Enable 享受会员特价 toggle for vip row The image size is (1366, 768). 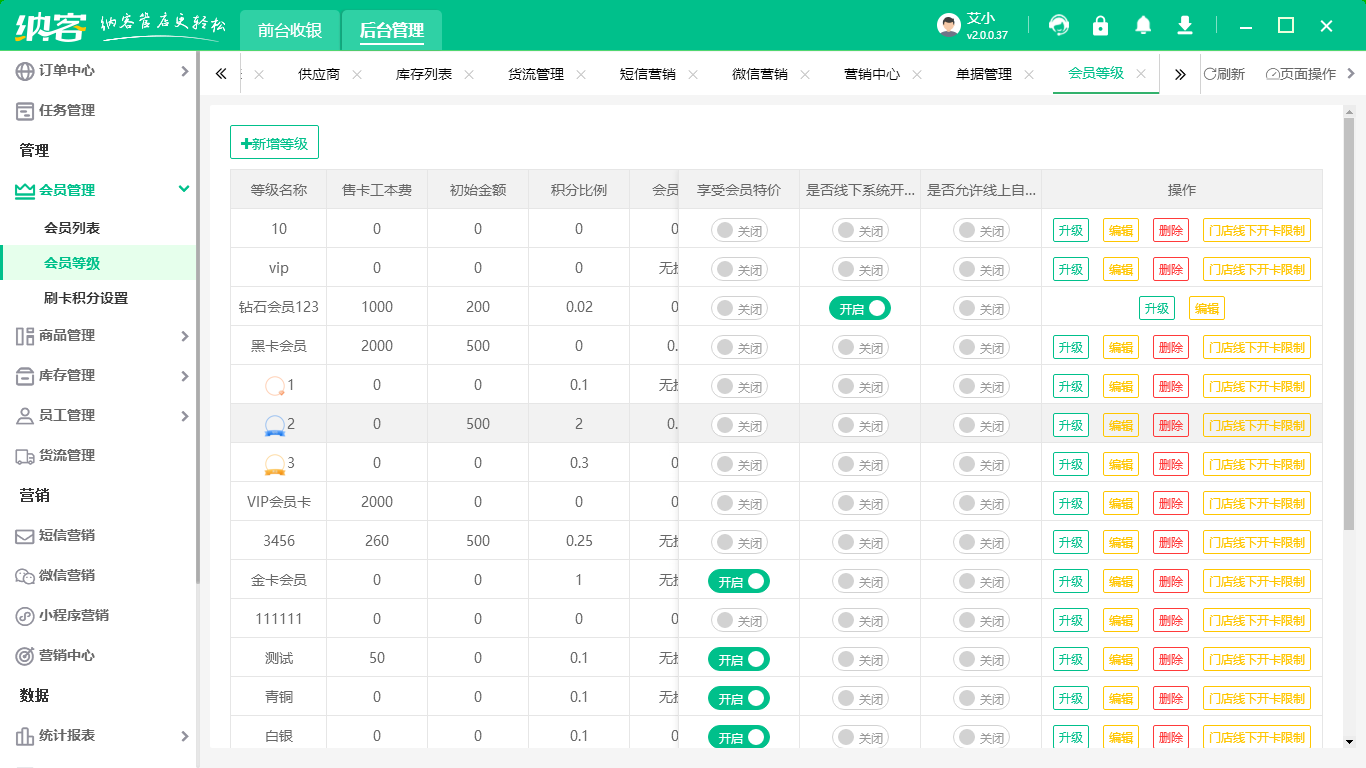click(x=739, y=269)
